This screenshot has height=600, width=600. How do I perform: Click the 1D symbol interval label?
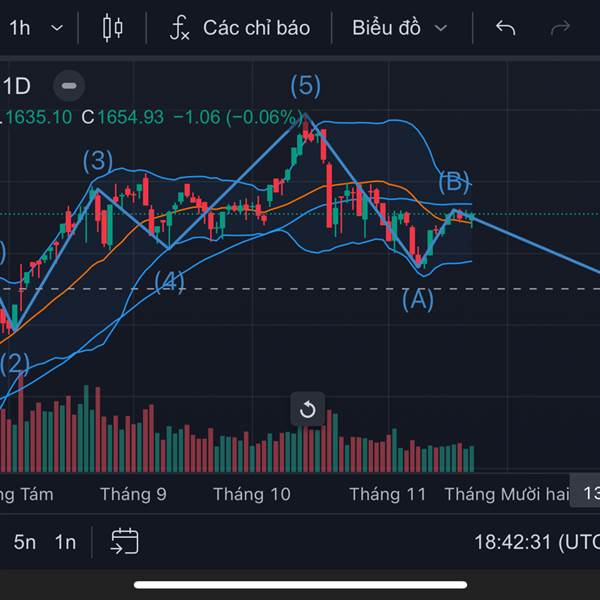coord(17,86)
